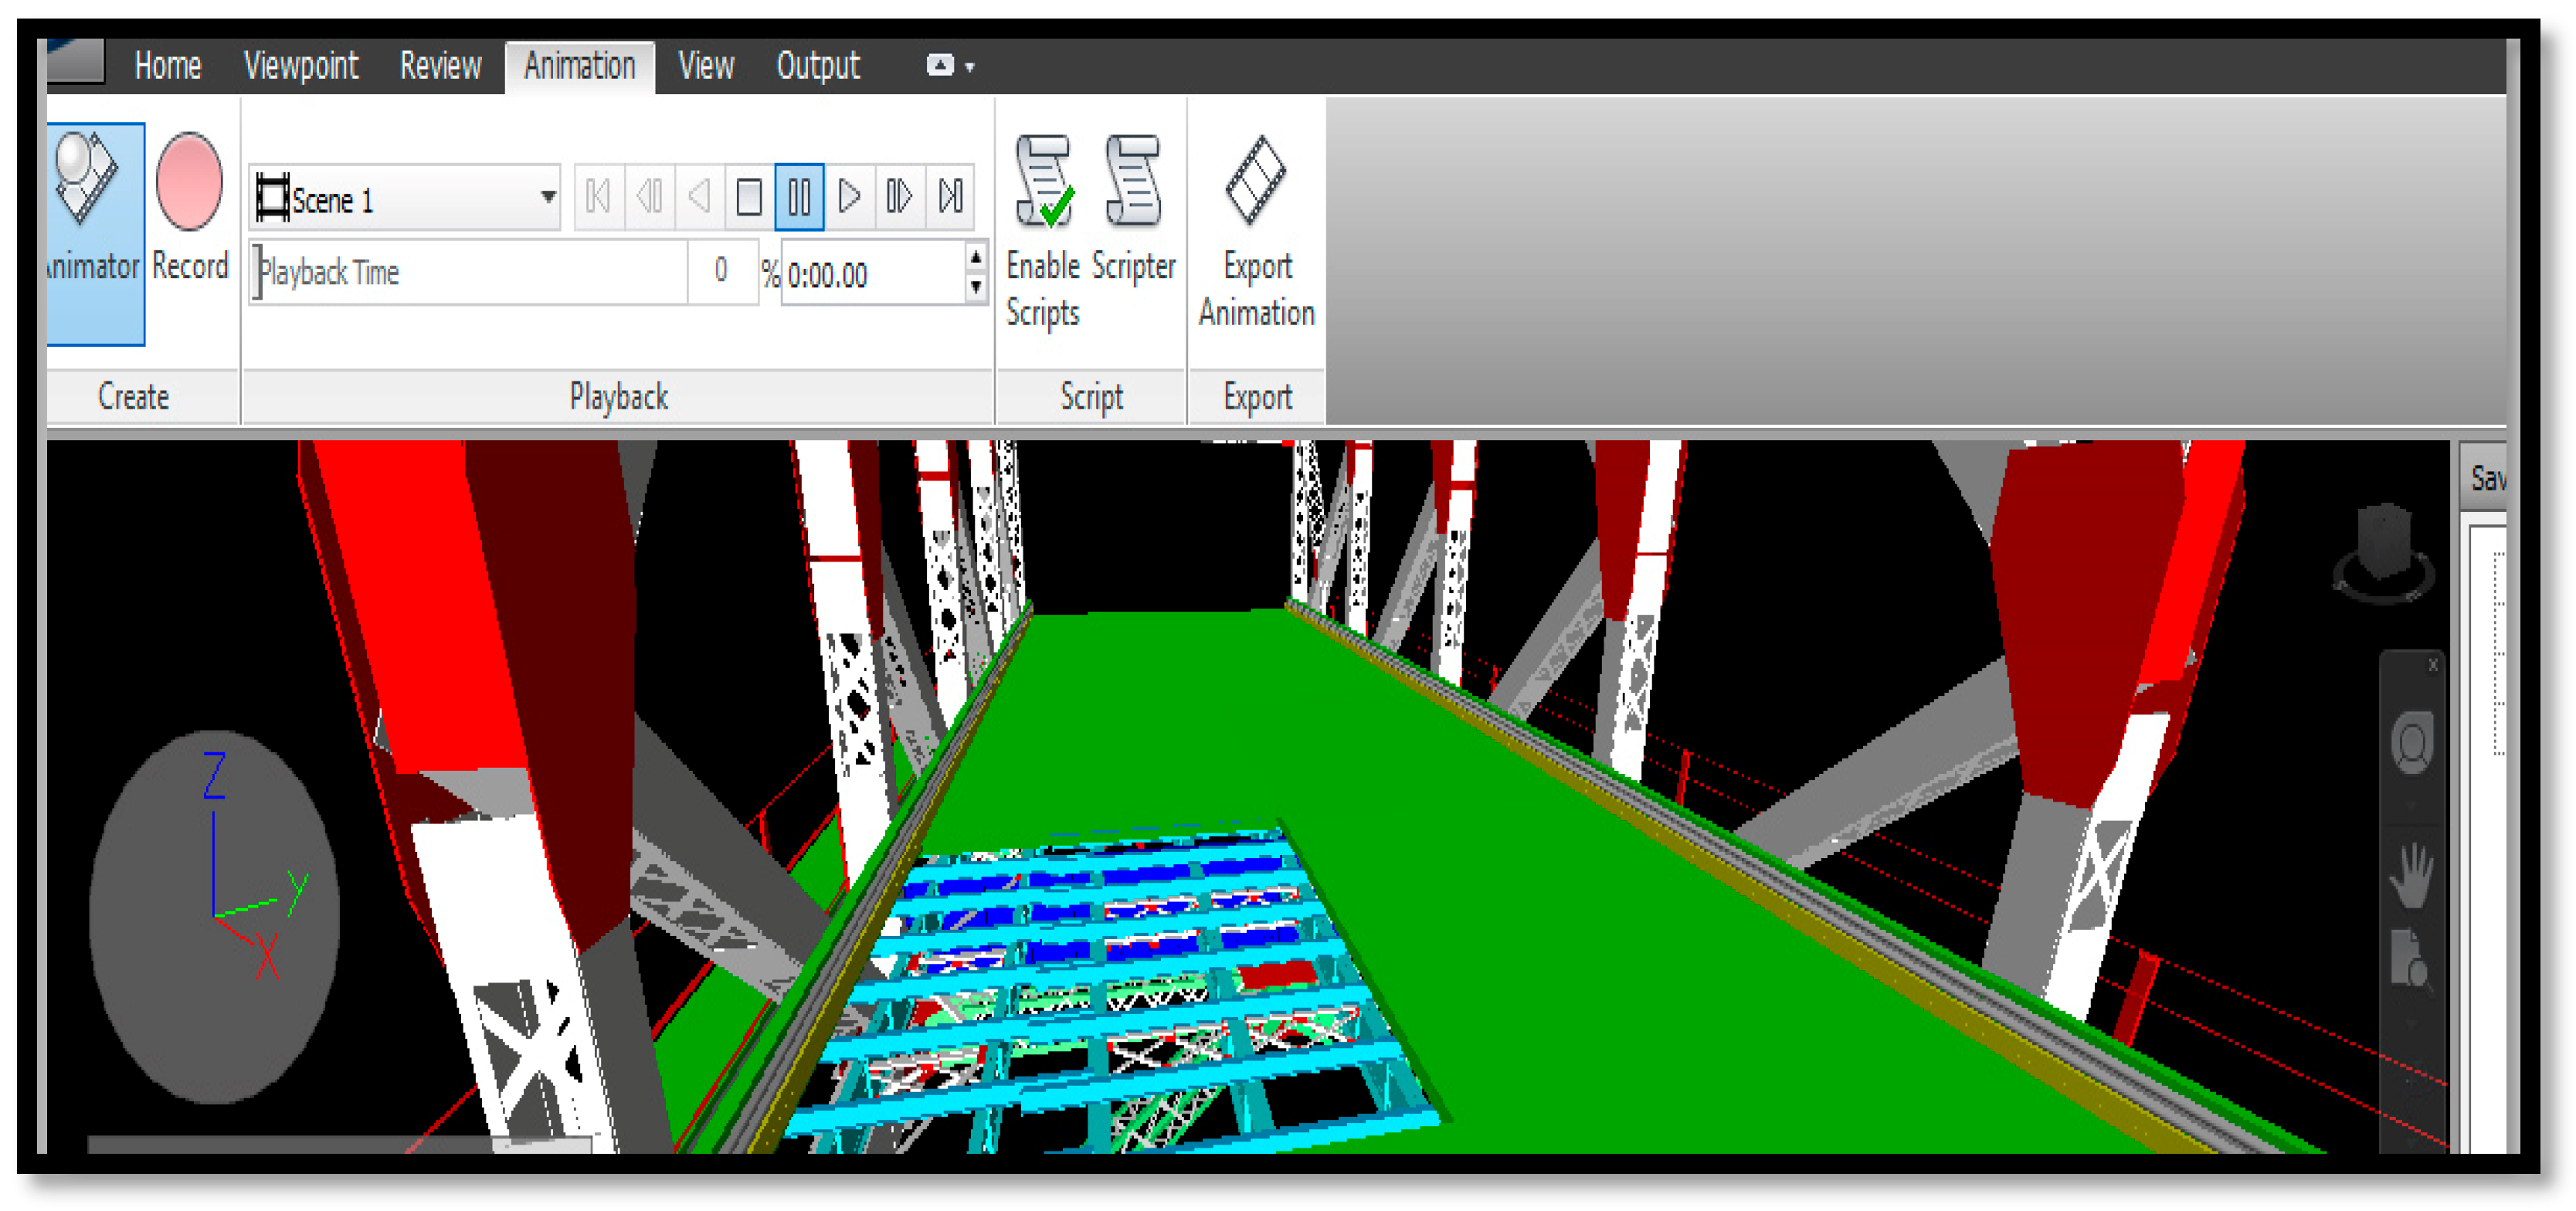The width and height of the screenshot is (2576, 1211).
Task: Expand the Scene 1 dropdown
Action: point(548,197)
